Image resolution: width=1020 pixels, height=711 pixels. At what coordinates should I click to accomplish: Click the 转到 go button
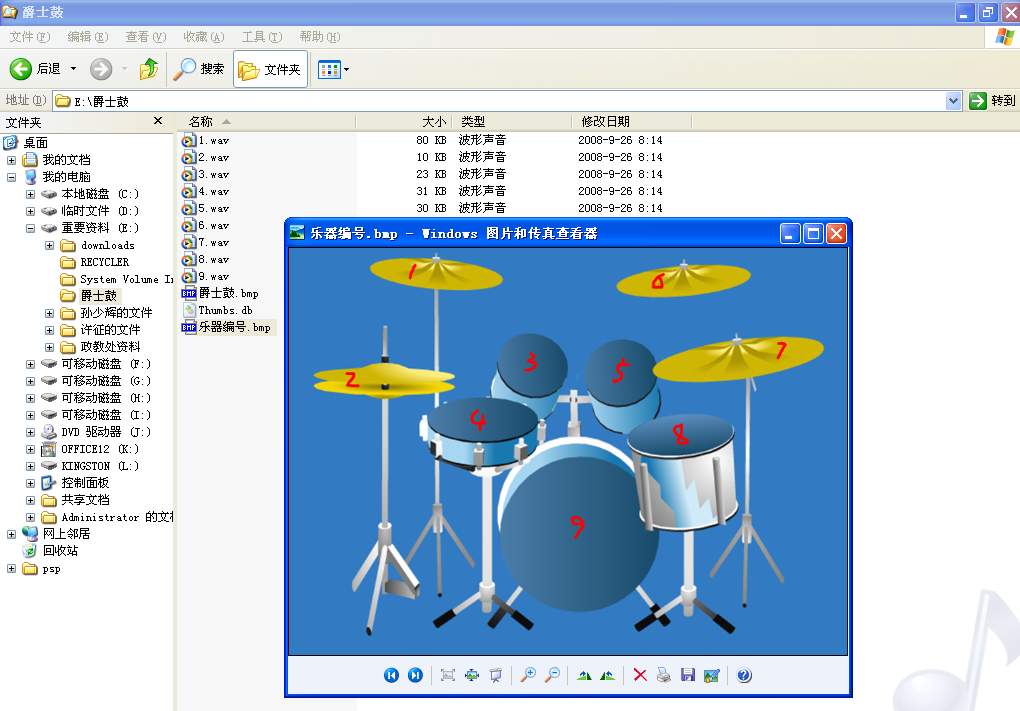tap(992, 101)
